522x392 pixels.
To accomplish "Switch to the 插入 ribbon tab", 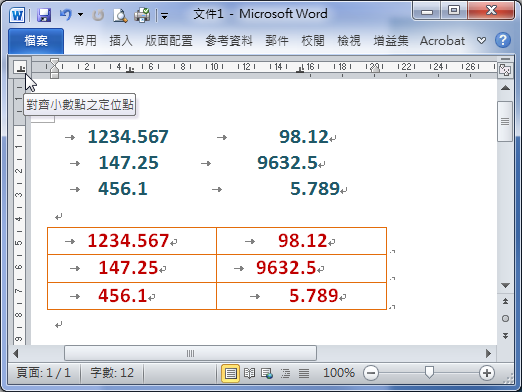I will 121,41.
